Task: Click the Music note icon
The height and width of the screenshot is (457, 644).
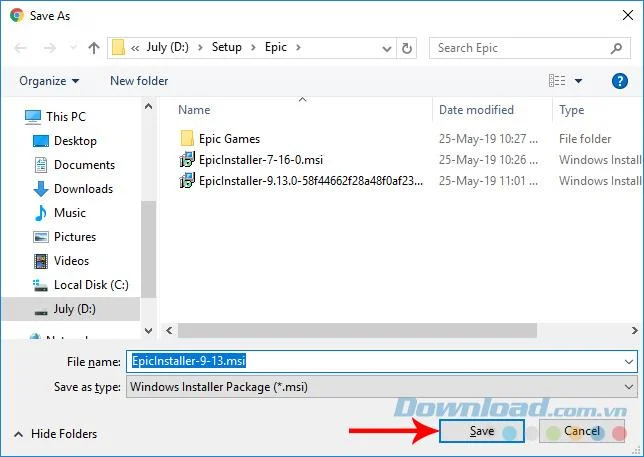Action: [40, 213]
